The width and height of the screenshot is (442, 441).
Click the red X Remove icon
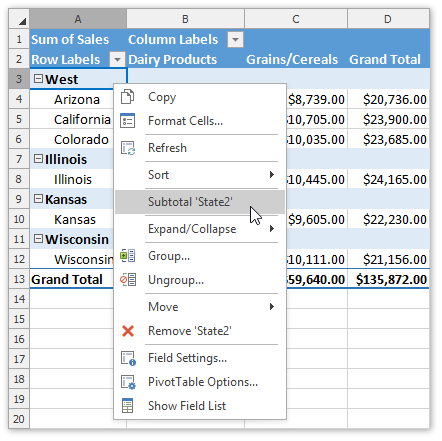[x=128, y=331]
